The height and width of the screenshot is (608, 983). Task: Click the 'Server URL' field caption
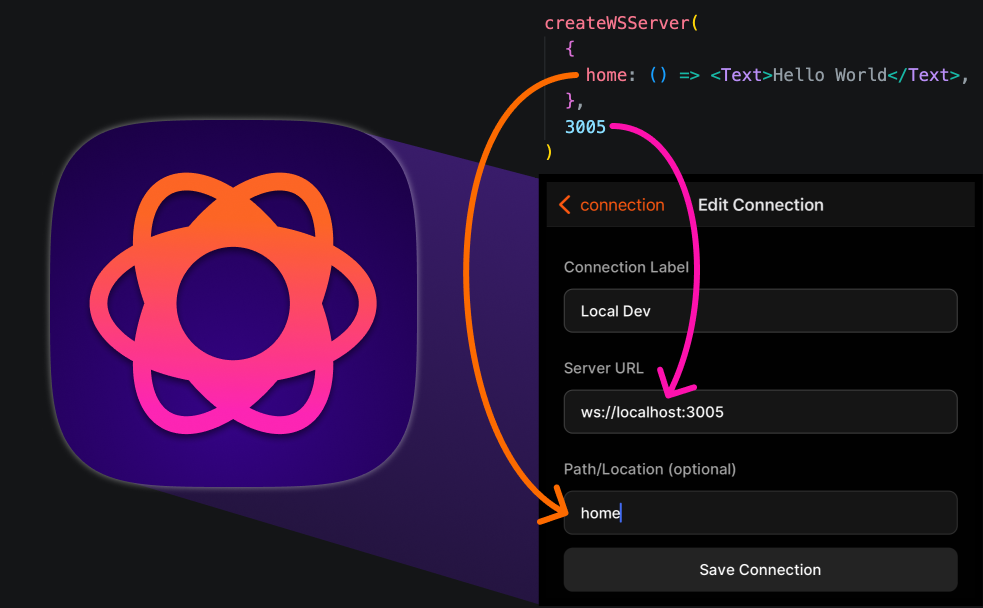(603, 368)
